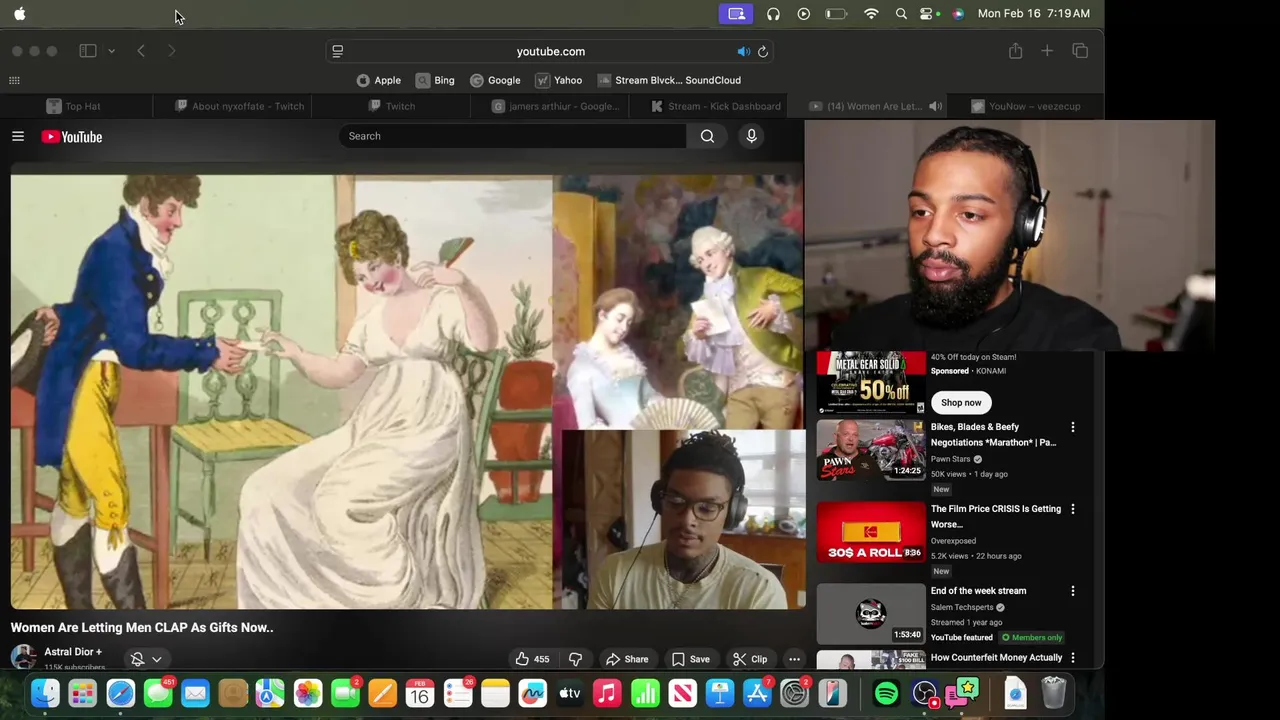The width and height of the screenshot is (1280, 720).
Task: Open Siri from menu bar
Action: [x=958, y=14]
